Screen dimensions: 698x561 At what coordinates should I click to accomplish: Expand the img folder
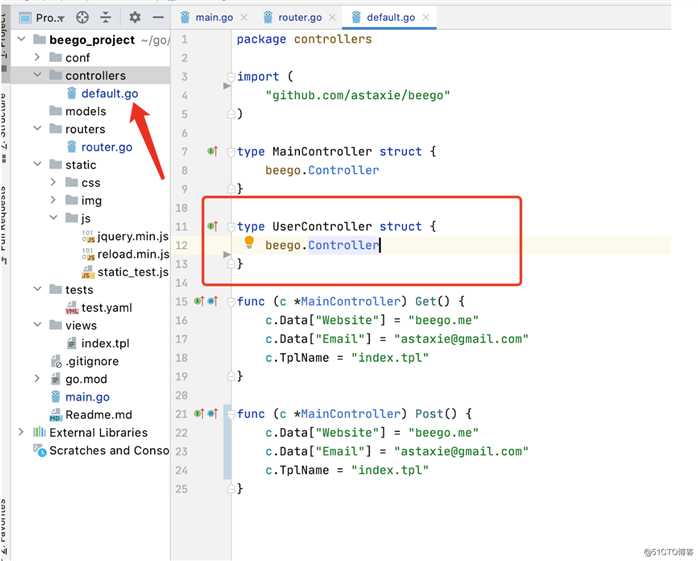pos(53,200)
